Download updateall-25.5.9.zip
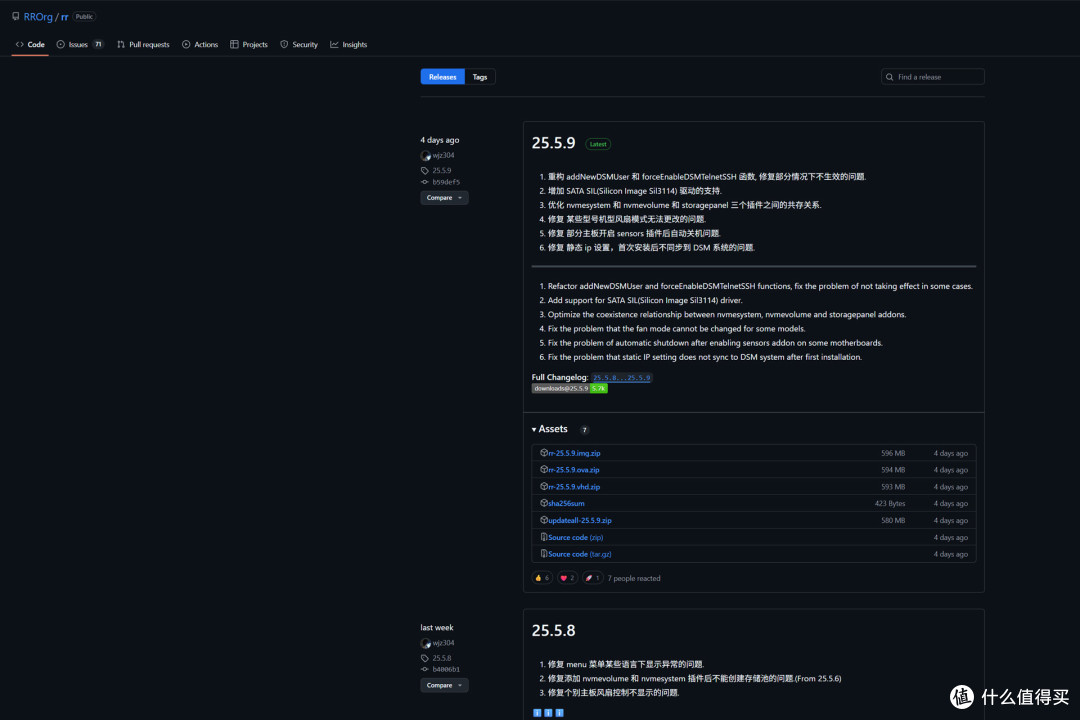 tap(580, 520)
